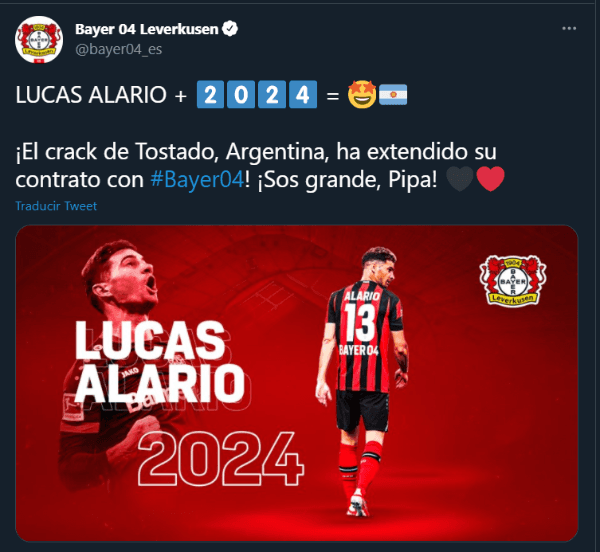Click the blue keycap digit 0 emoji
The width and height of the screenshot is (600, 552).
pyautogui.click(x=241, y=94)
